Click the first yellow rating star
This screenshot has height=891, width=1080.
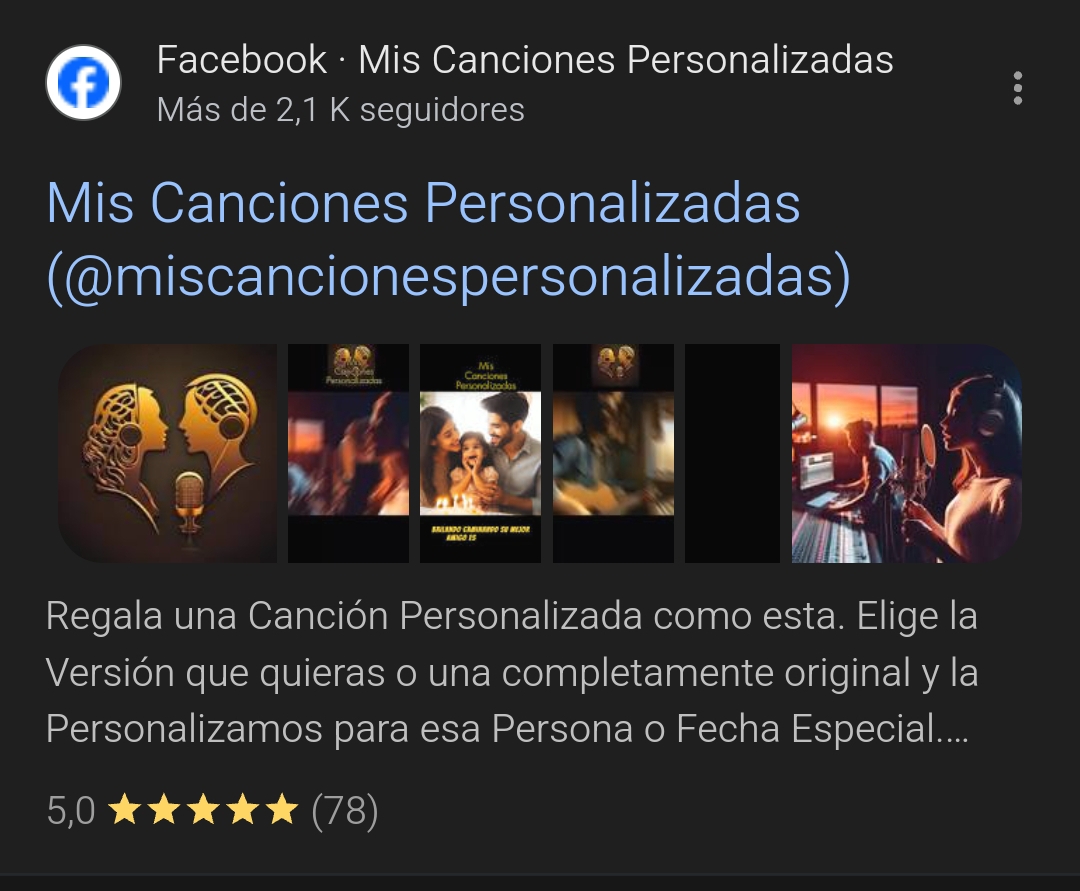click(x=125, y=809)
